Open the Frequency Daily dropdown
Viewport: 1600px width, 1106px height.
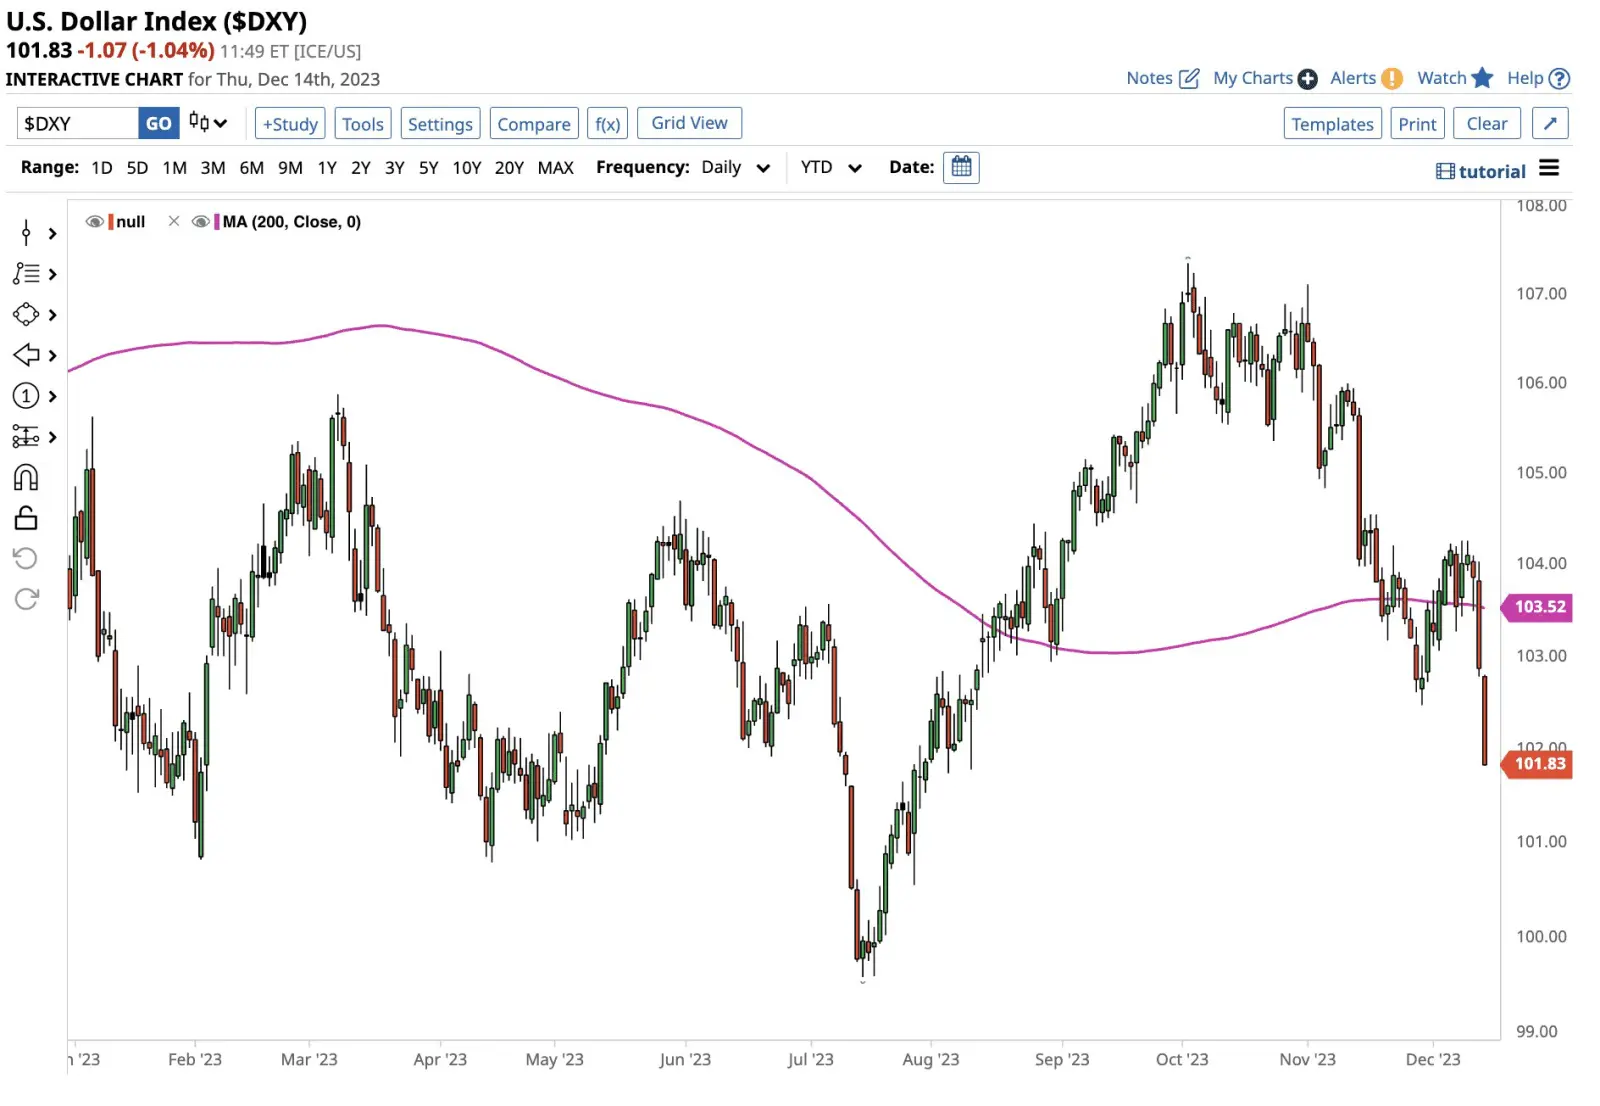pyautogui.click(x=735, y=168)
